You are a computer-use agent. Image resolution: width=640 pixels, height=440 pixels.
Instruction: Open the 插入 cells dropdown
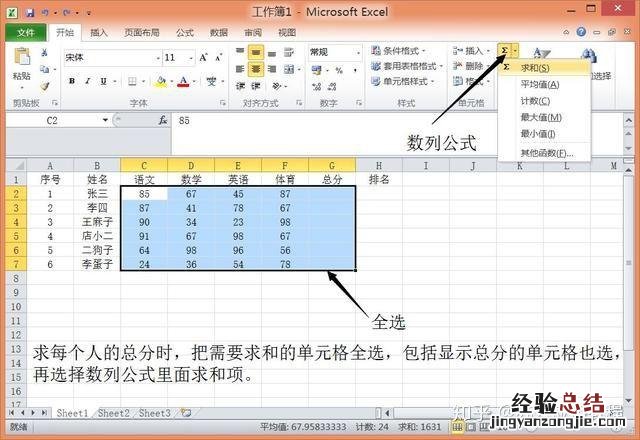tap(471, 51)
